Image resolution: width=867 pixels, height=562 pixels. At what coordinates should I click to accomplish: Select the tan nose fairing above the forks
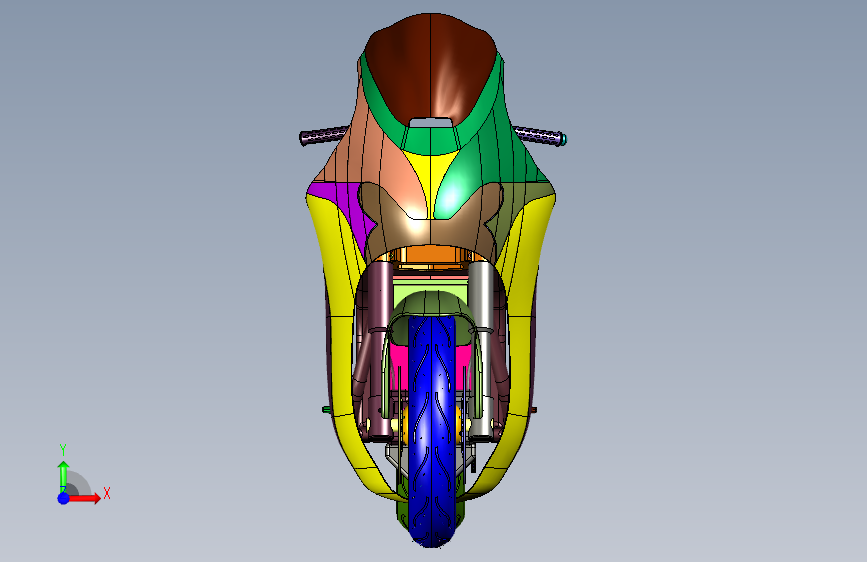(430, 232)
